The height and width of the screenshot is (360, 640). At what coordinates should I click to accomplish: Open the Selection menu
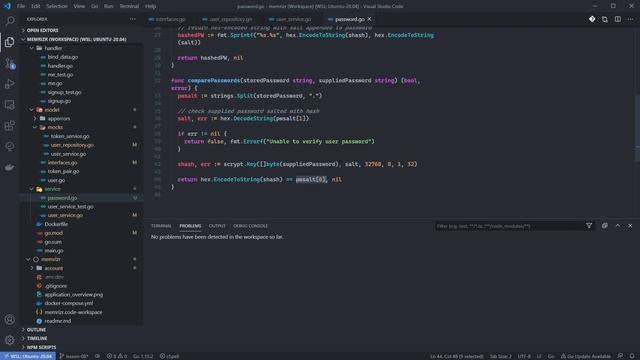[x=57, y=6]
